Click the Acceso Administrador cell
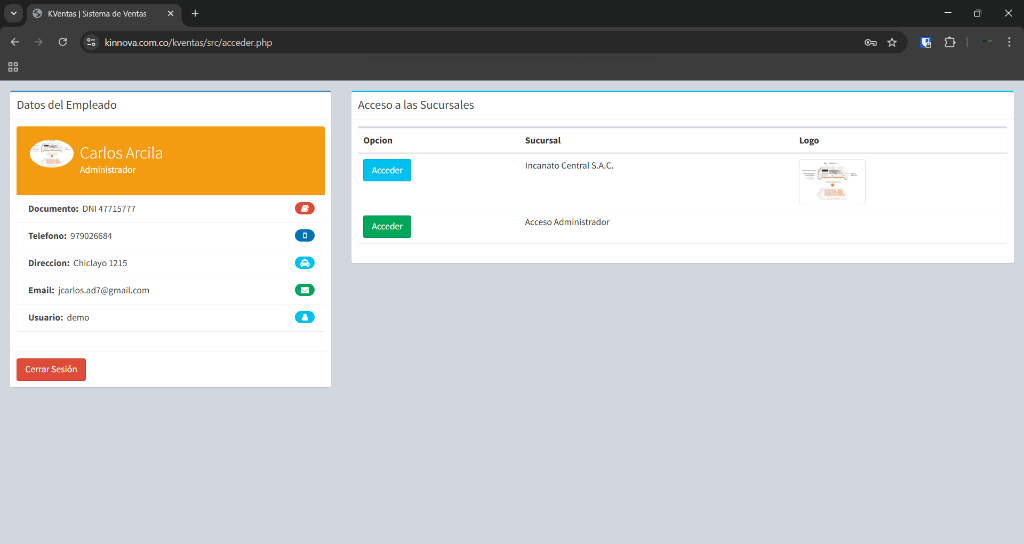The height and width of the screenshot is (544, 1024). (x=567, y=222)
